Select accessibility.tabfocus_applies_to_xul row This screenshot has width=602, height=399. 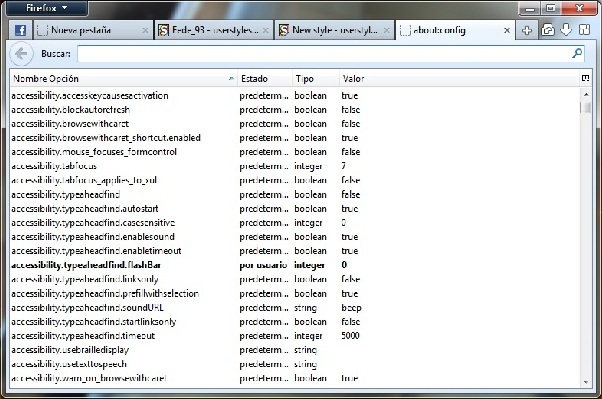tap(295, 180)
